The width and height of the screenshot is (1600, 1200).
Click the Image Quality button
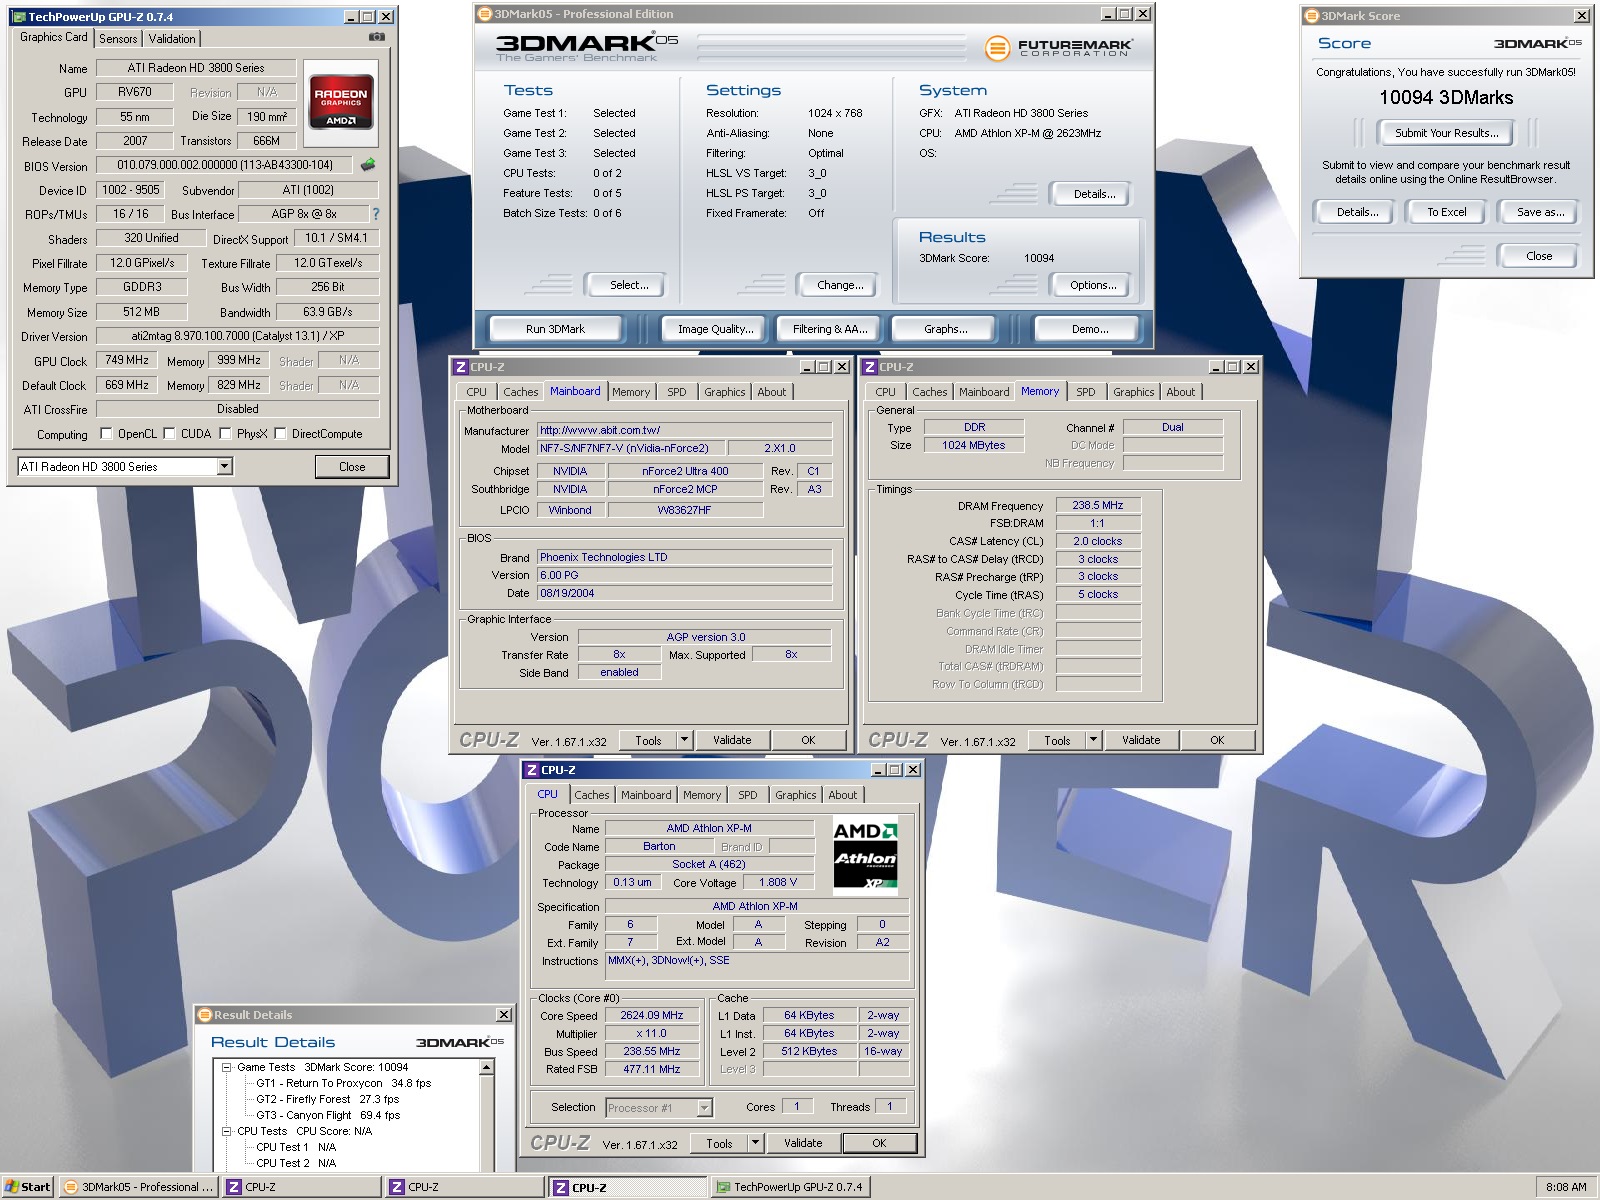(x=716, y=329)
